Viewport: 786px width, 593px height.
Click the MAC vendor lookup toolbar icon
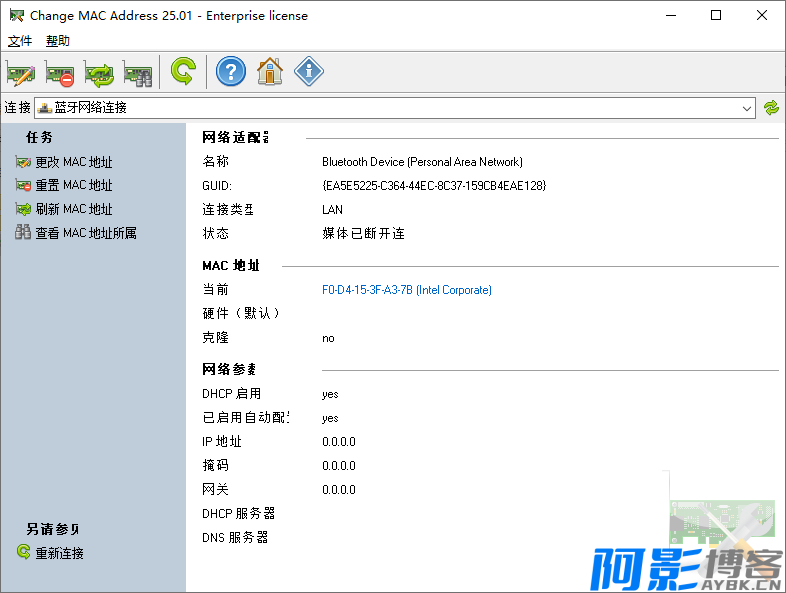click(138, 72)
